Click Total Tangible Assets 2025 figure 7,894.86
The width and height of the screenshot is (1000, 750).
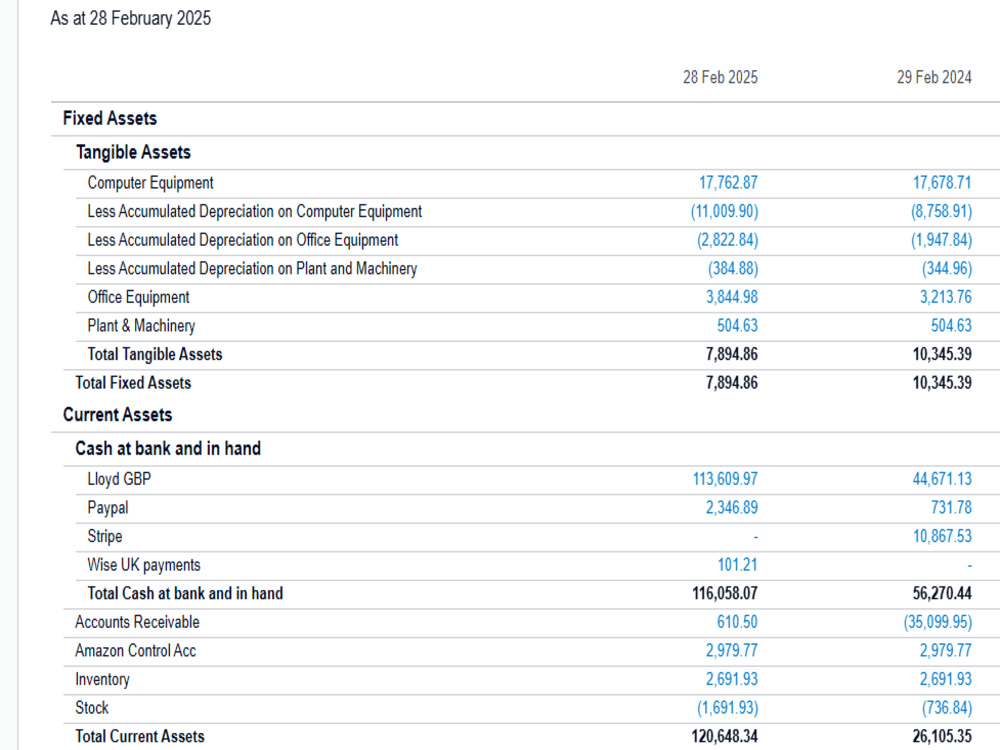732,355
